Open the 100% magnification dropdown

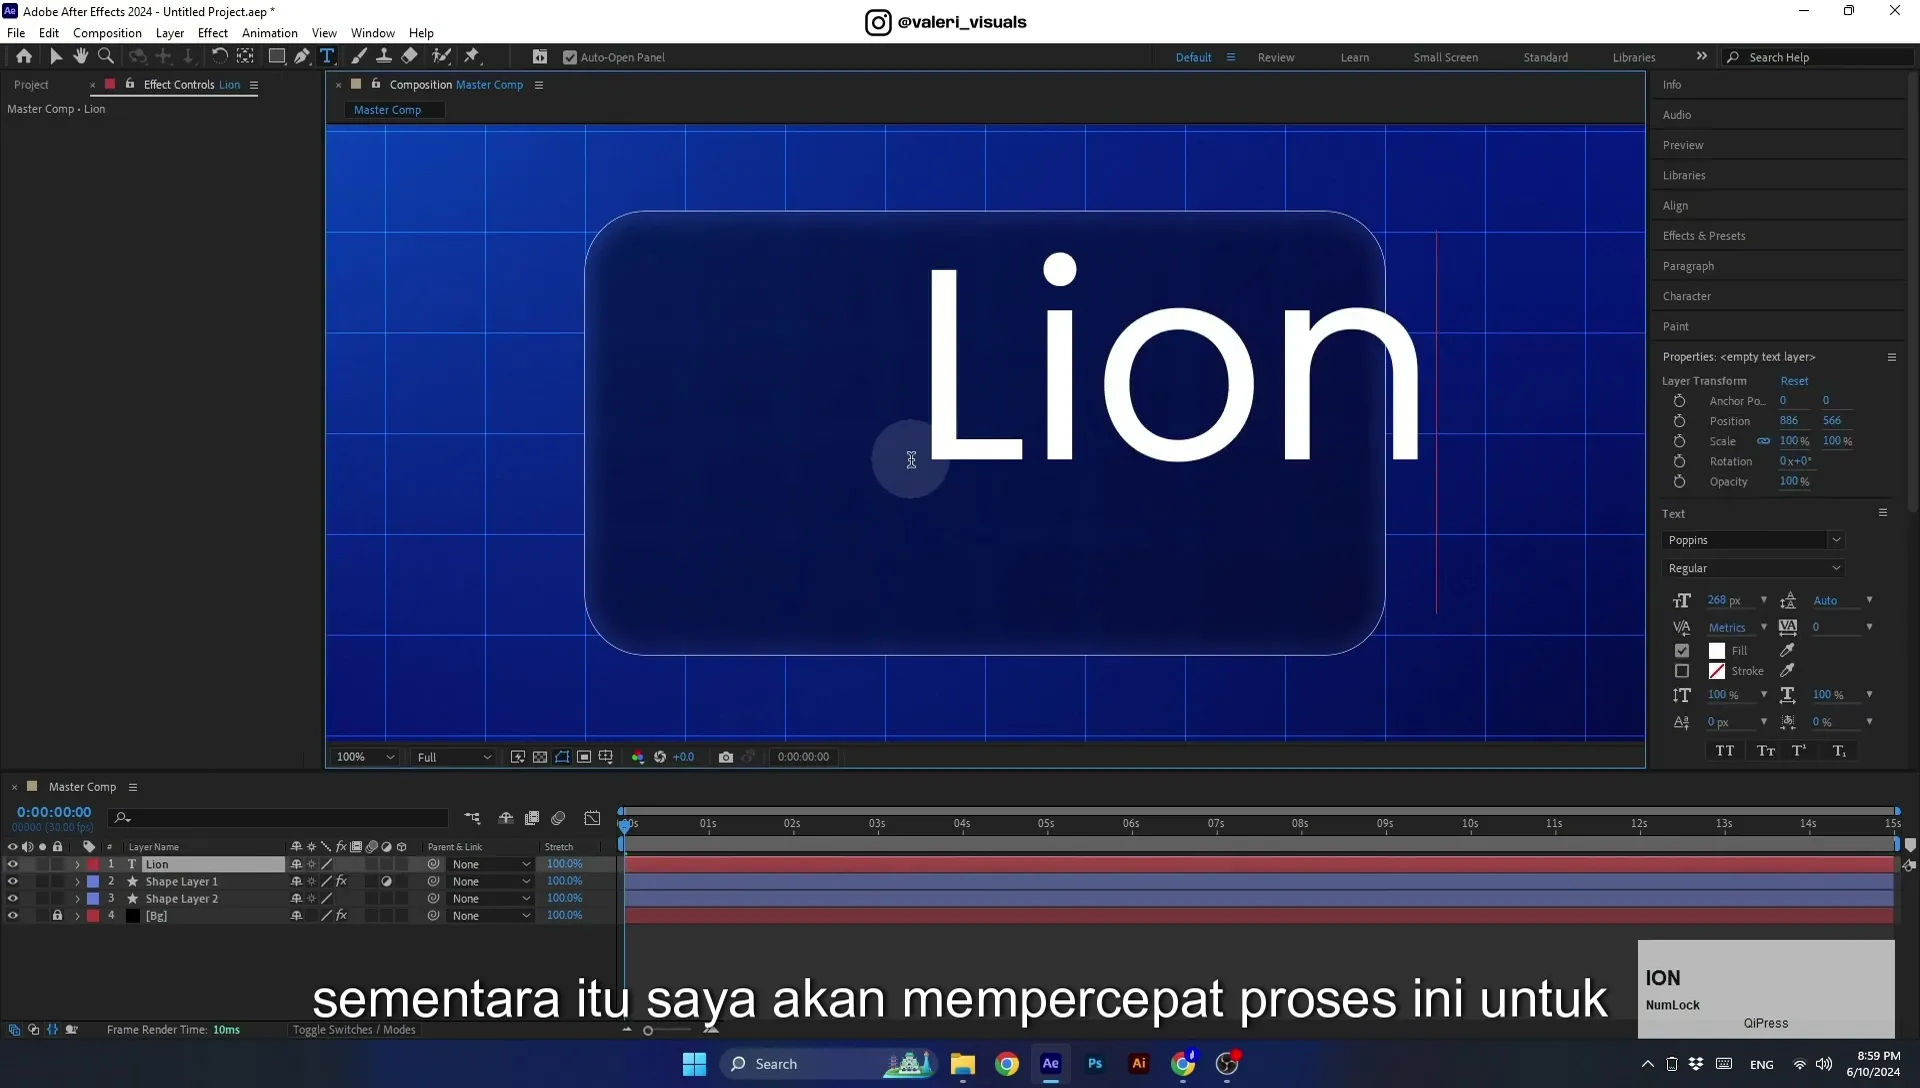365,757
